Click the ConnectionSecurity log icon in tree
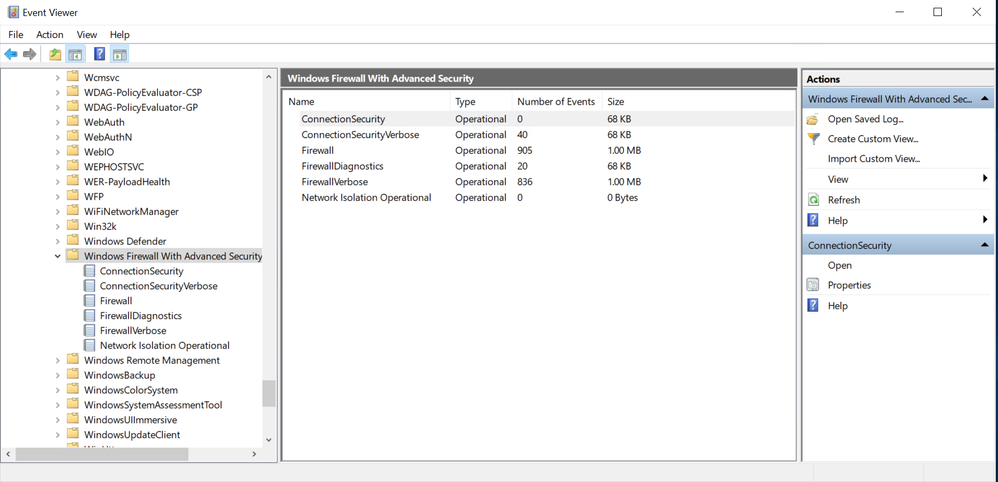Viewport: 998px width, 482px height. pyautogui.click(x=89, y=271)
